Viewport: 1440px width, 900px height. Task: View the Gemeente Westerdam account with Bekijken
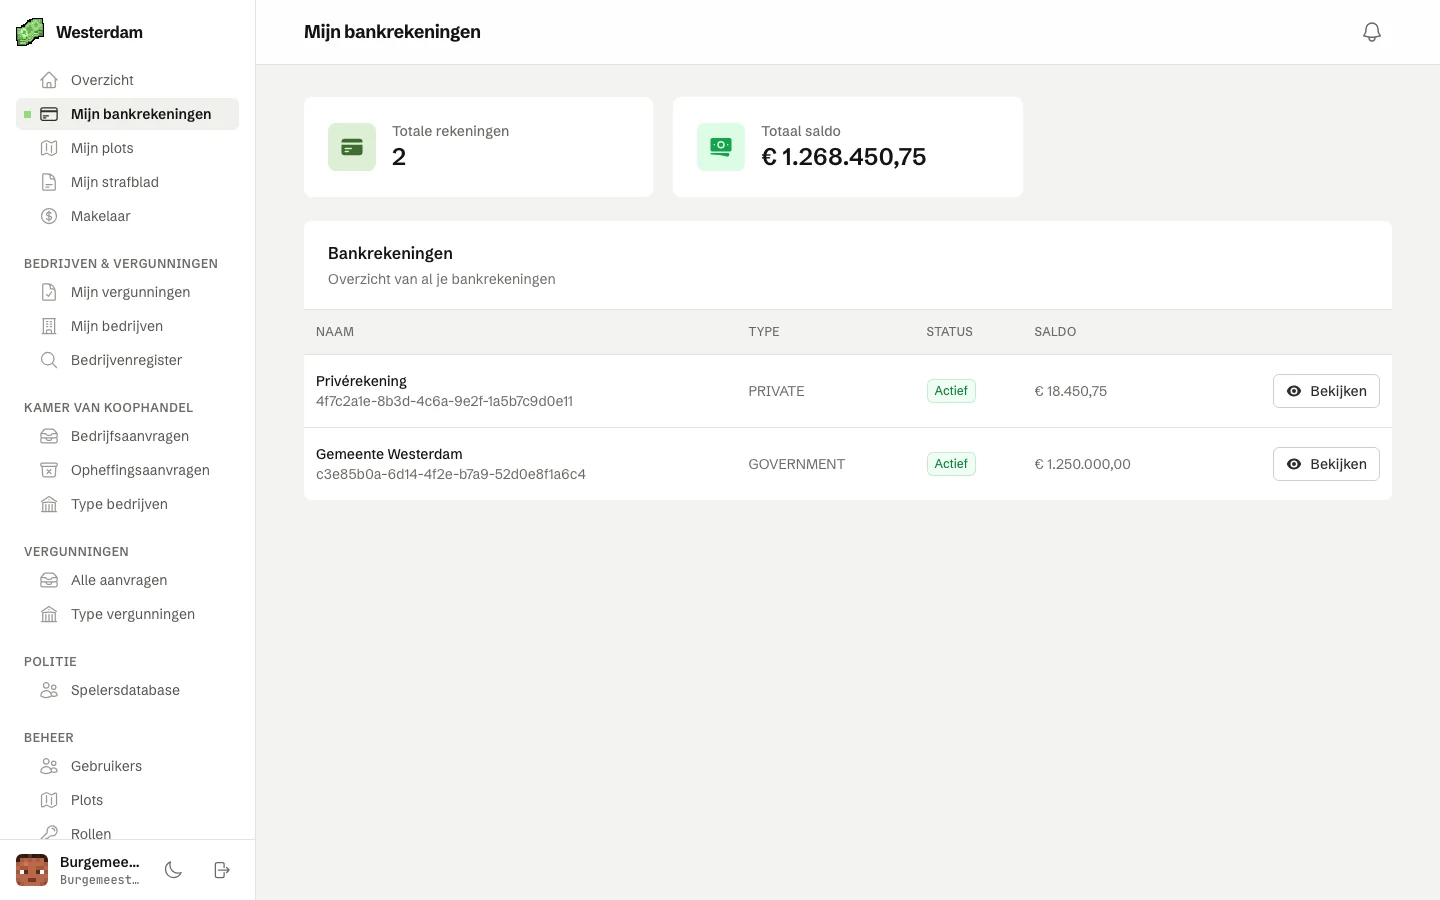(1326, 464)
